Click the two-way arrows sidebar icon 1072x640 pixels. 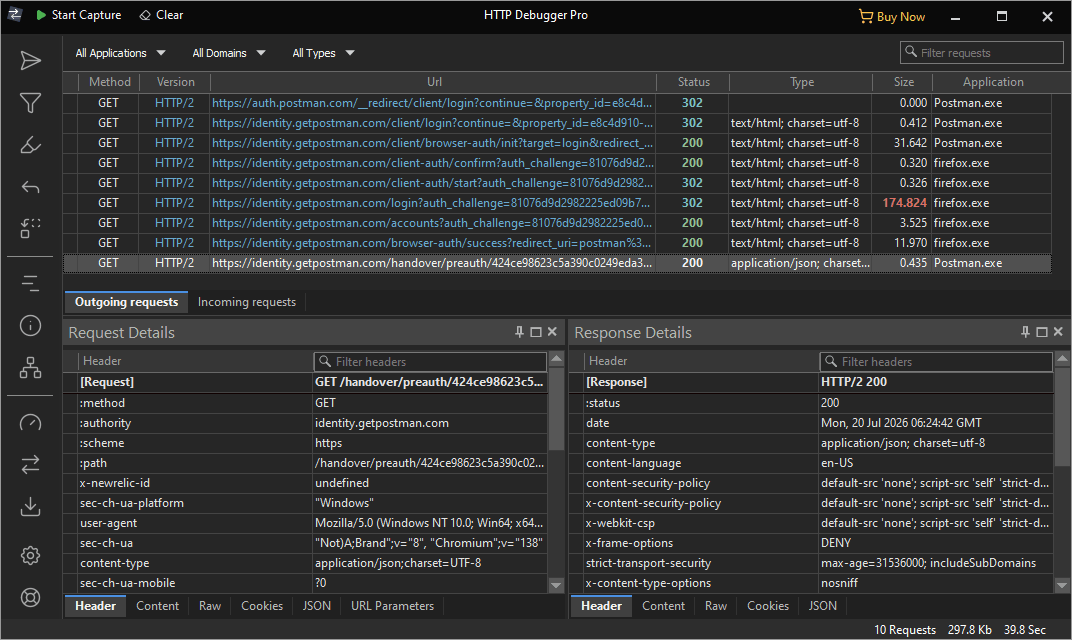coord(30,465)
